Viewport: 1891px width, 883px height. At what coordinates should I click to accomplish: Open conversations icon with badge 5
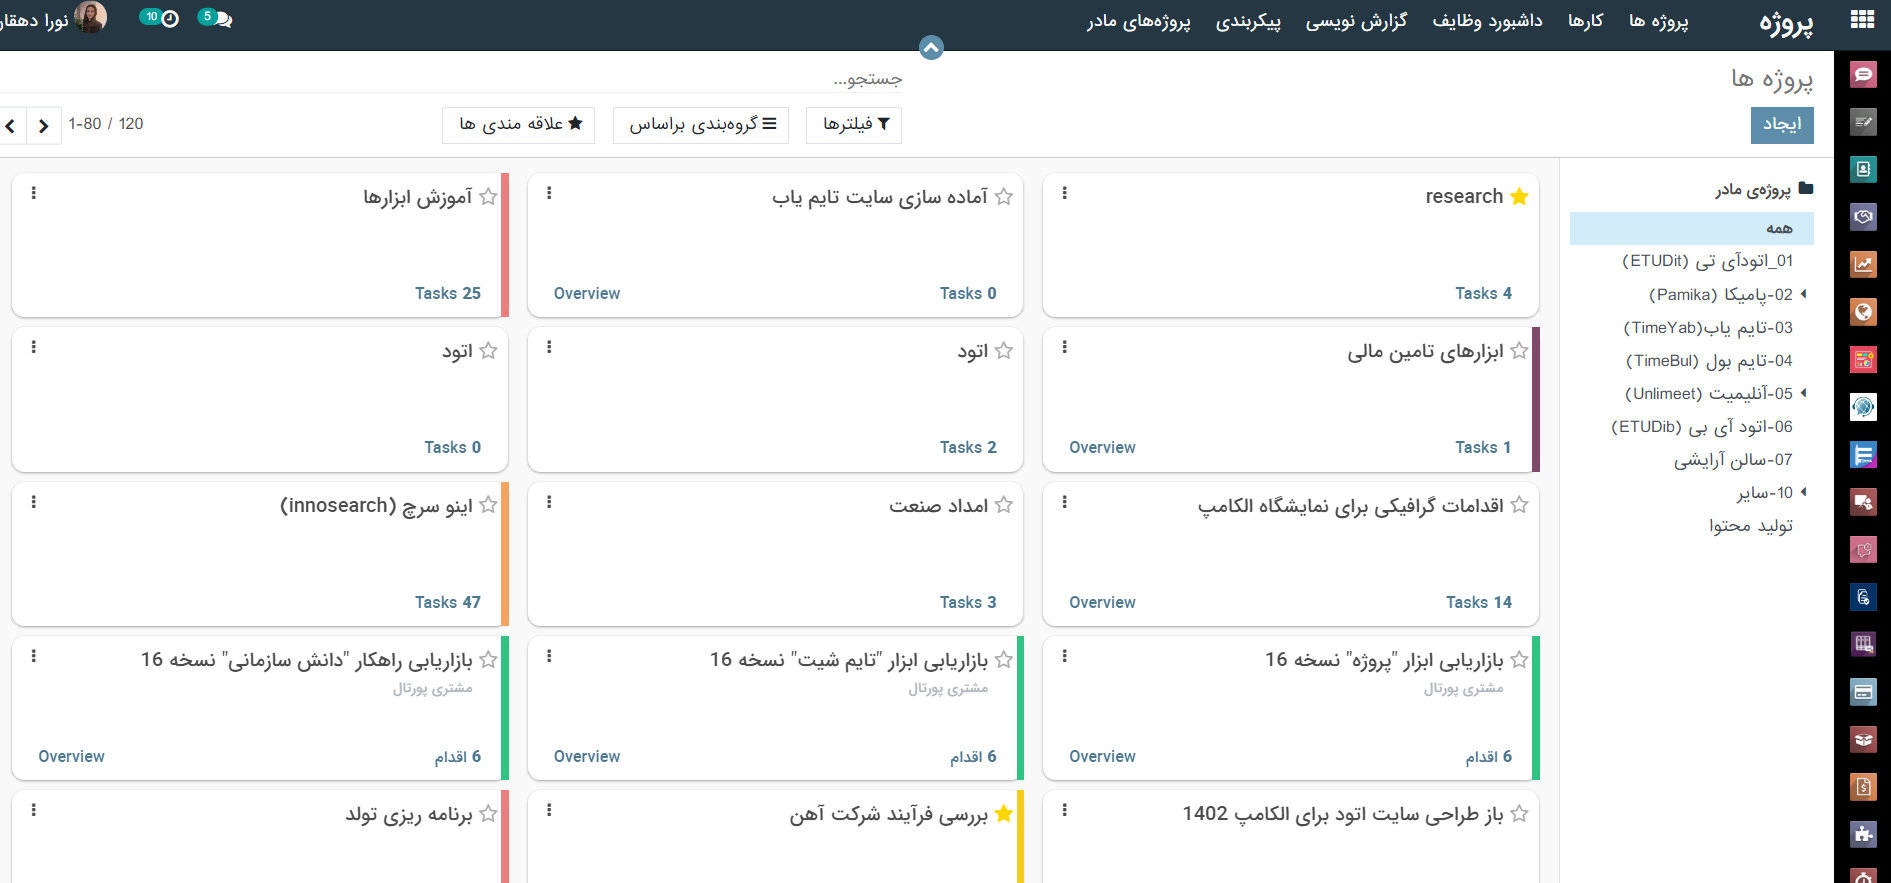(x=216, y=18)
